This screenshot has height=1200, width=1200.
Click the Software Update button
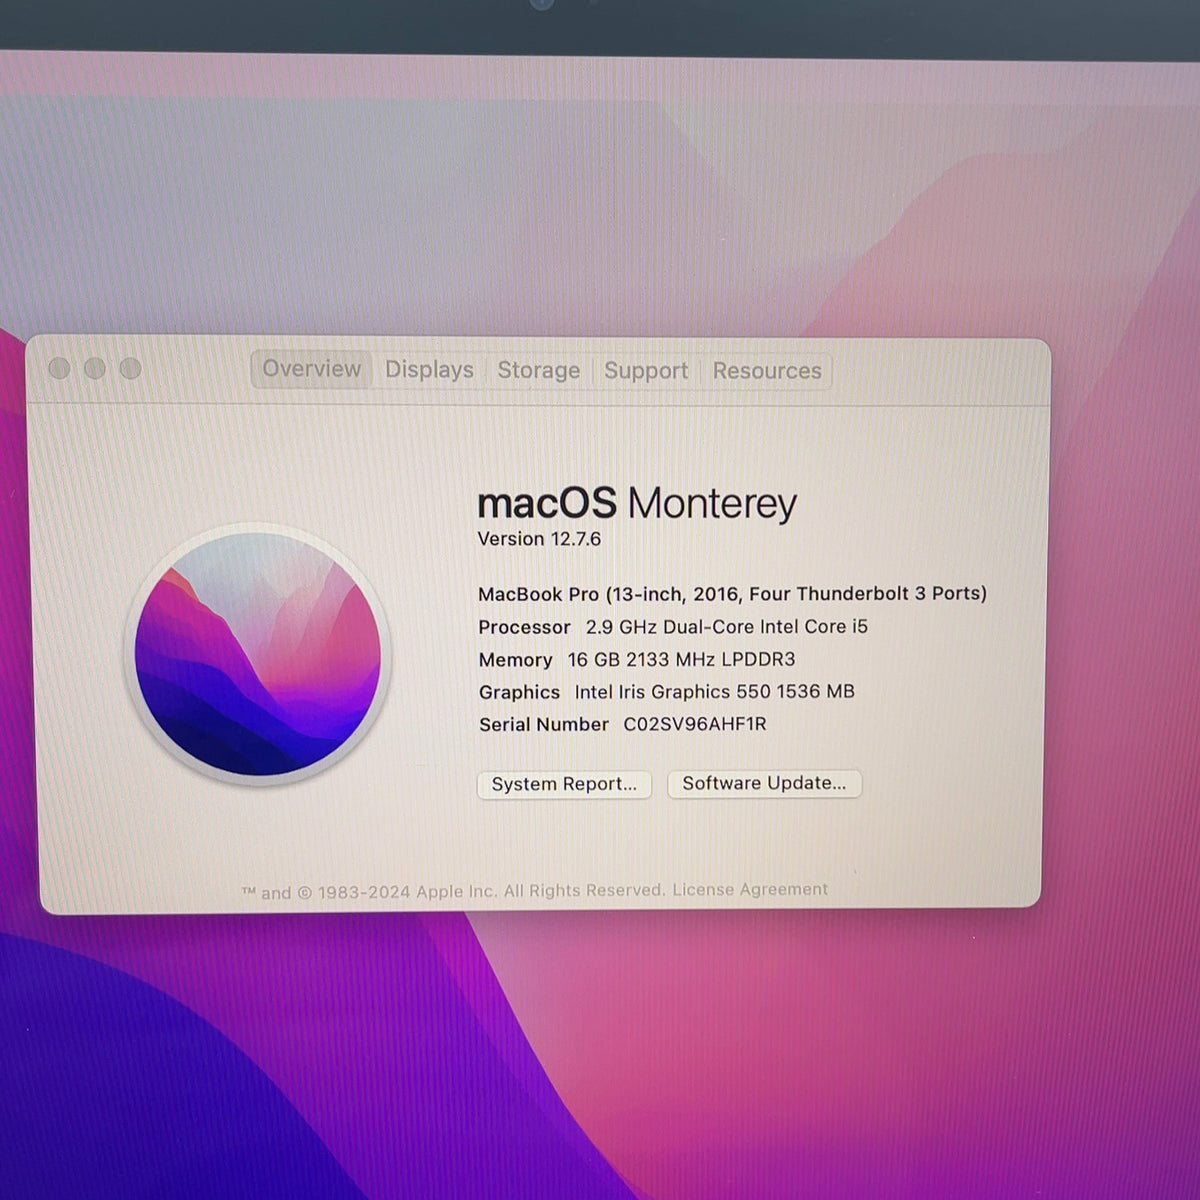[764, 783]
